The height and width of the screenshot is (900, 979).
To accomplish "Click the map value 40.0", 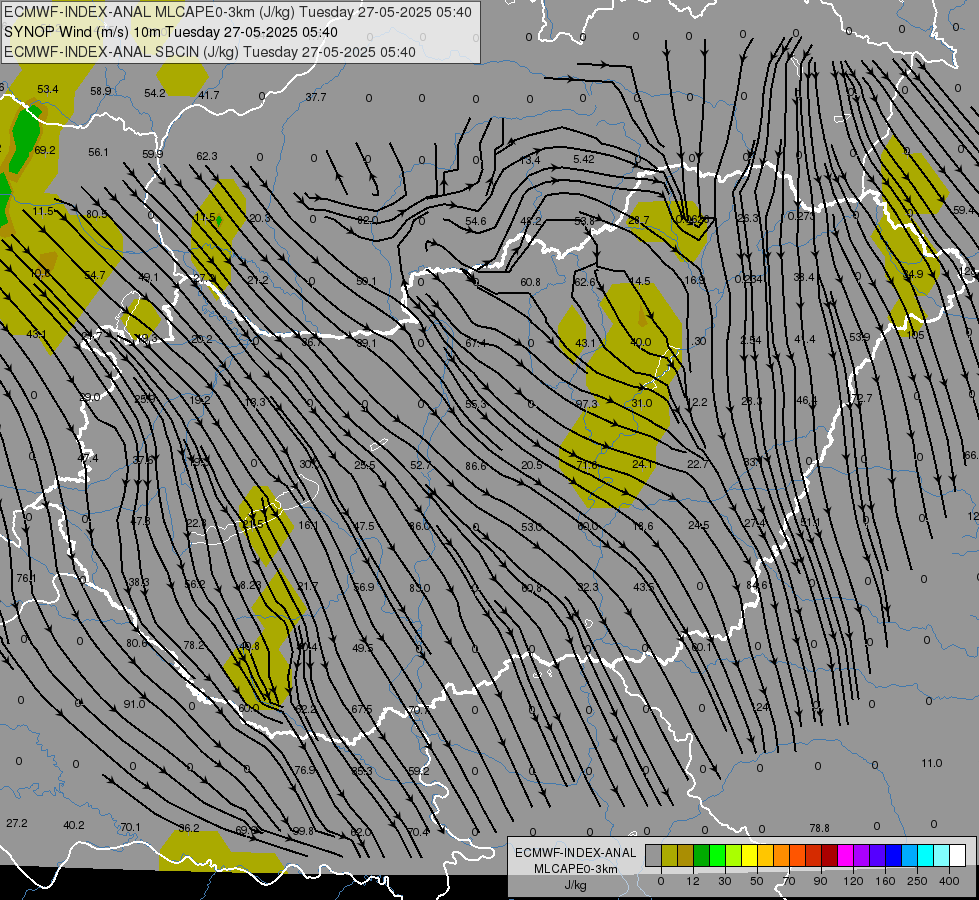I will 641,342.
